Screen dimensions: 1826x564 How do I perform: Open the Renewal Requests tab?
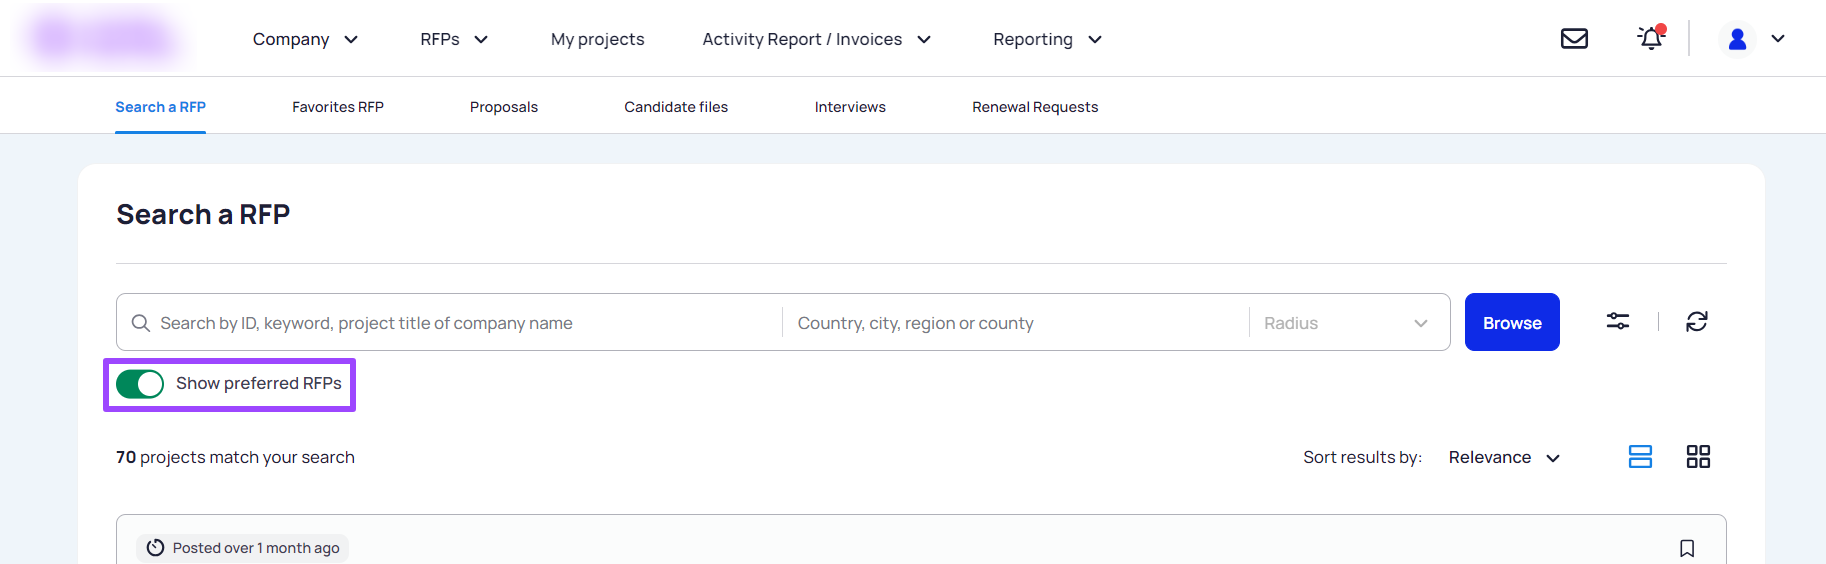[x=1035, y=107]
